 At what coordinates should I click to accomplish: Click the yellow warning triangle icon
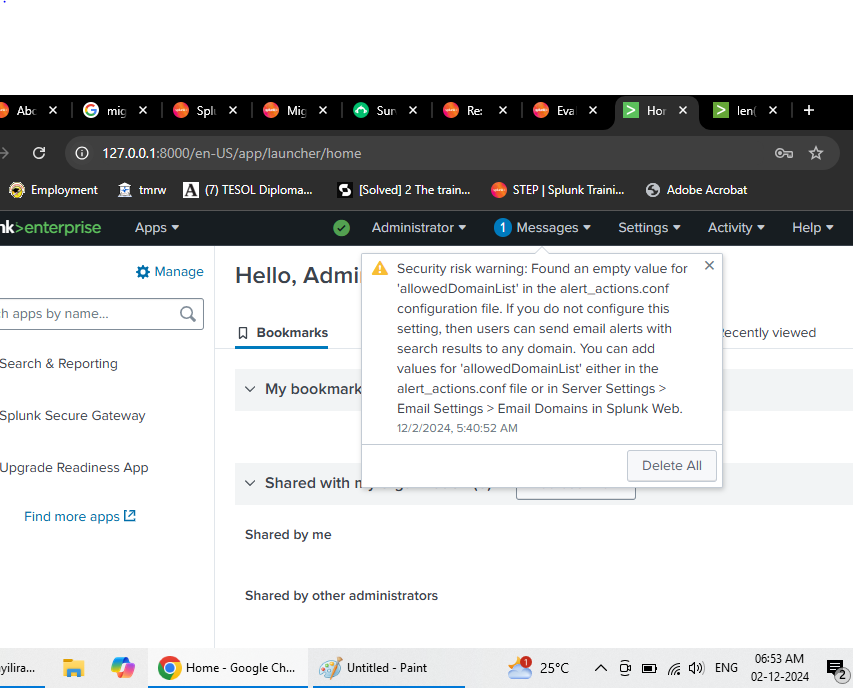(380, 268)
